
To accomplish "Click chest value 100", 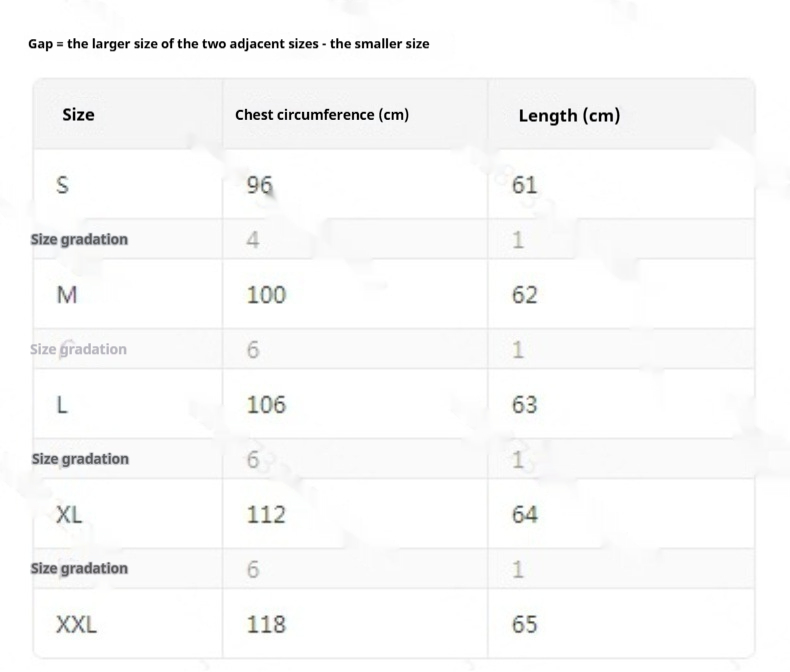I will [x=266, y=295].
